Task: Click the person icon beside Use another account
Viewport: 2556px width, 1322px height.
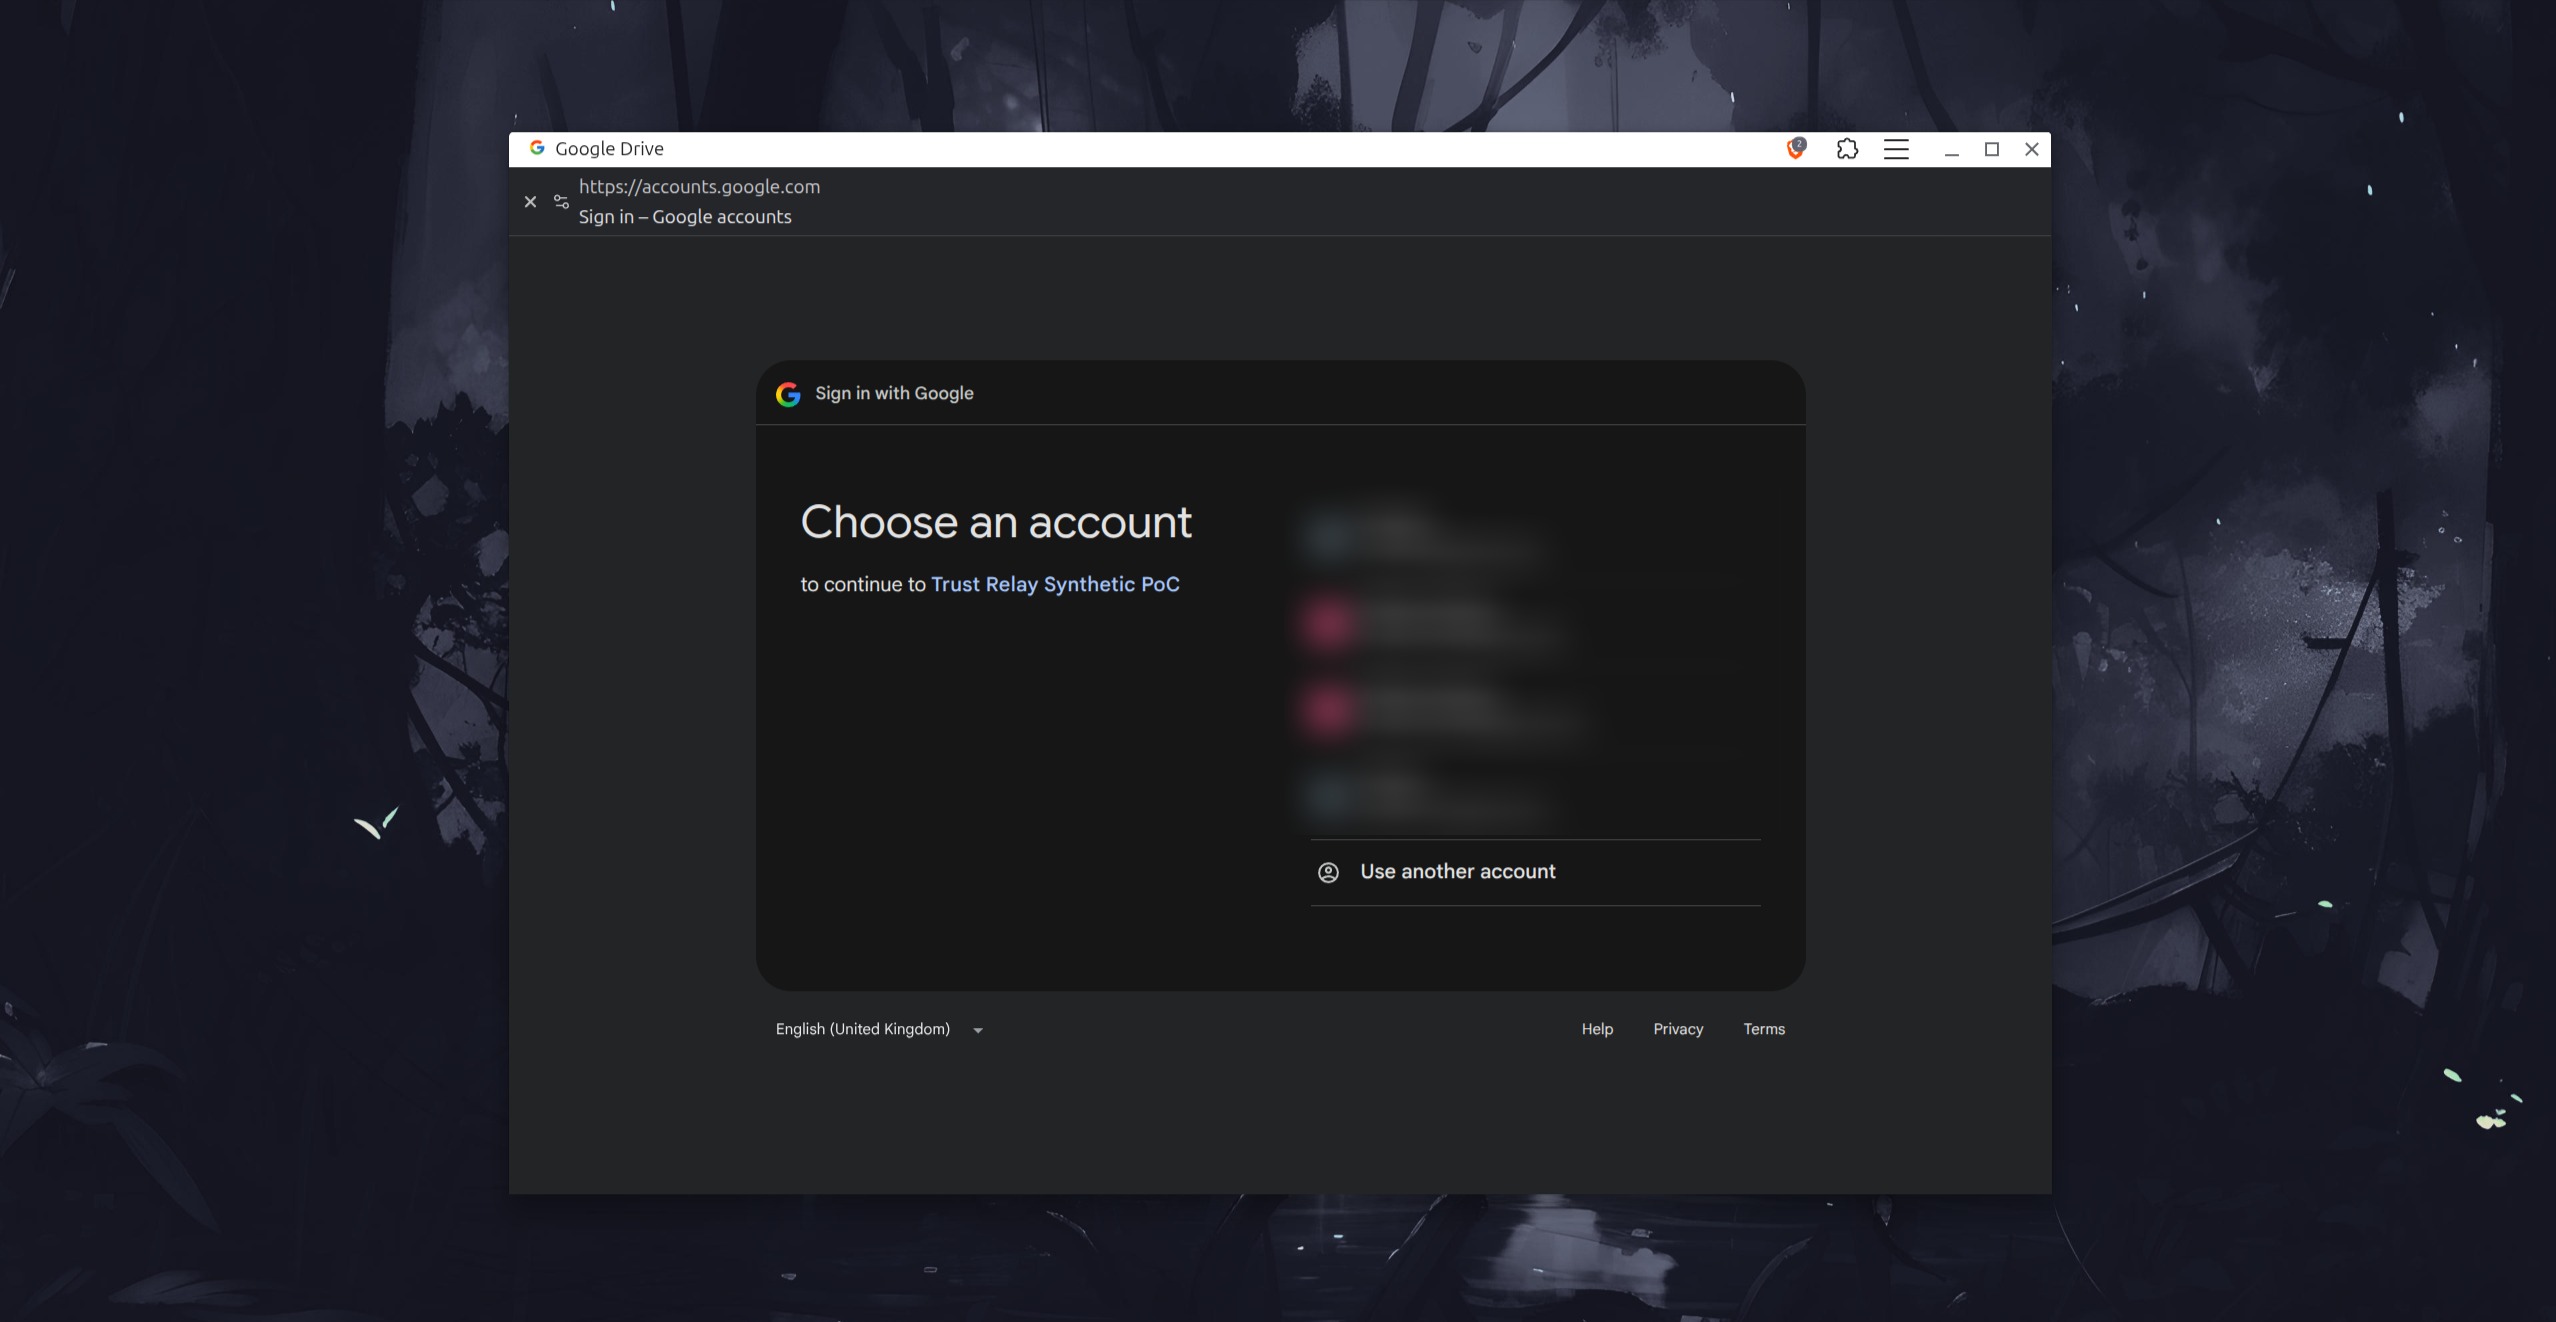Action: [1328, 872]
